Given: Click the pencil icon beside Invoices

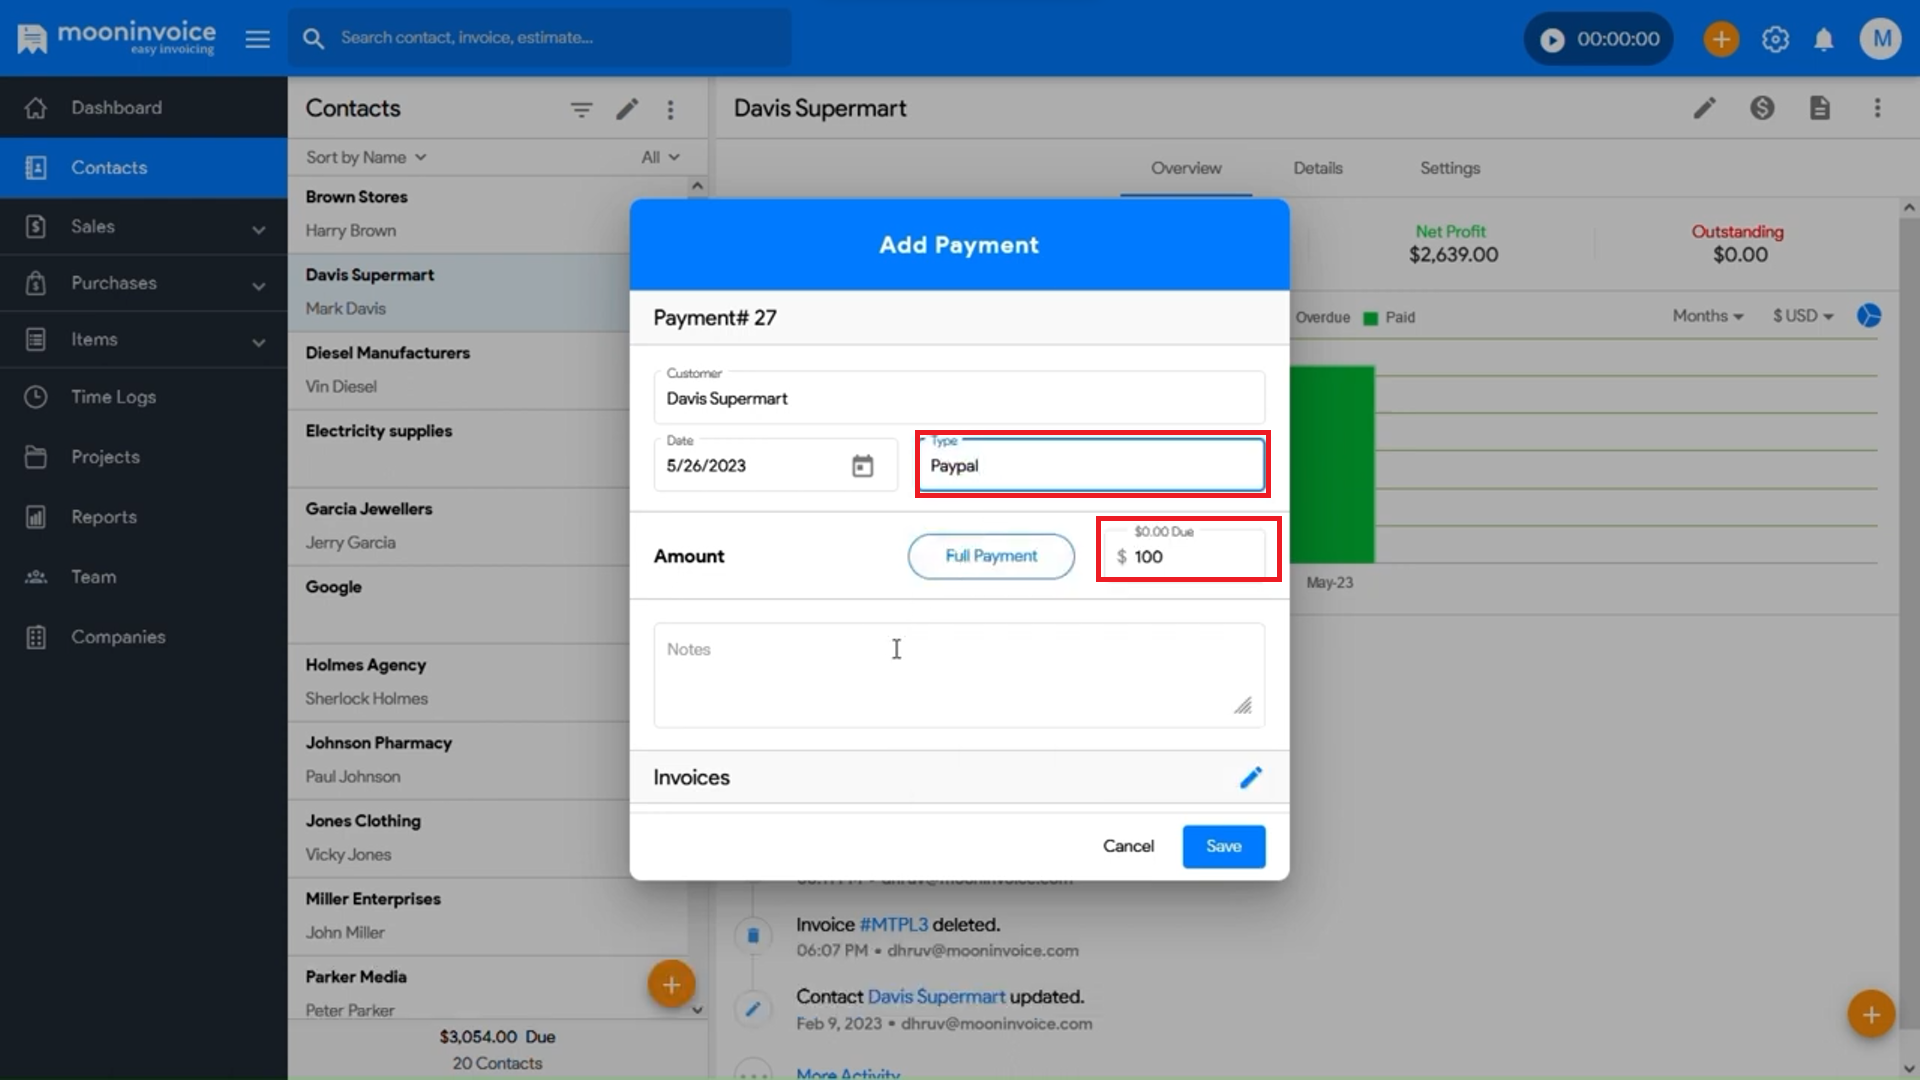Looking at the screenshot, I should click(1250, 778).
